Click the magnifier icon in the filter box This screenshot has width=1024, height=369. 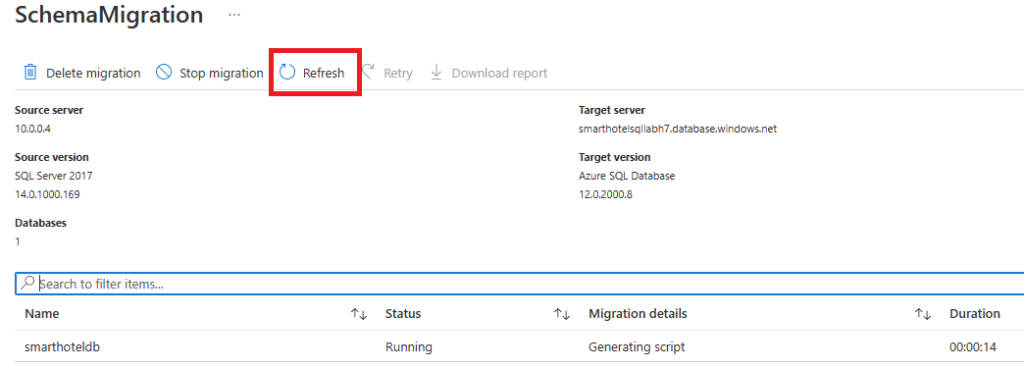coord(27,283)
